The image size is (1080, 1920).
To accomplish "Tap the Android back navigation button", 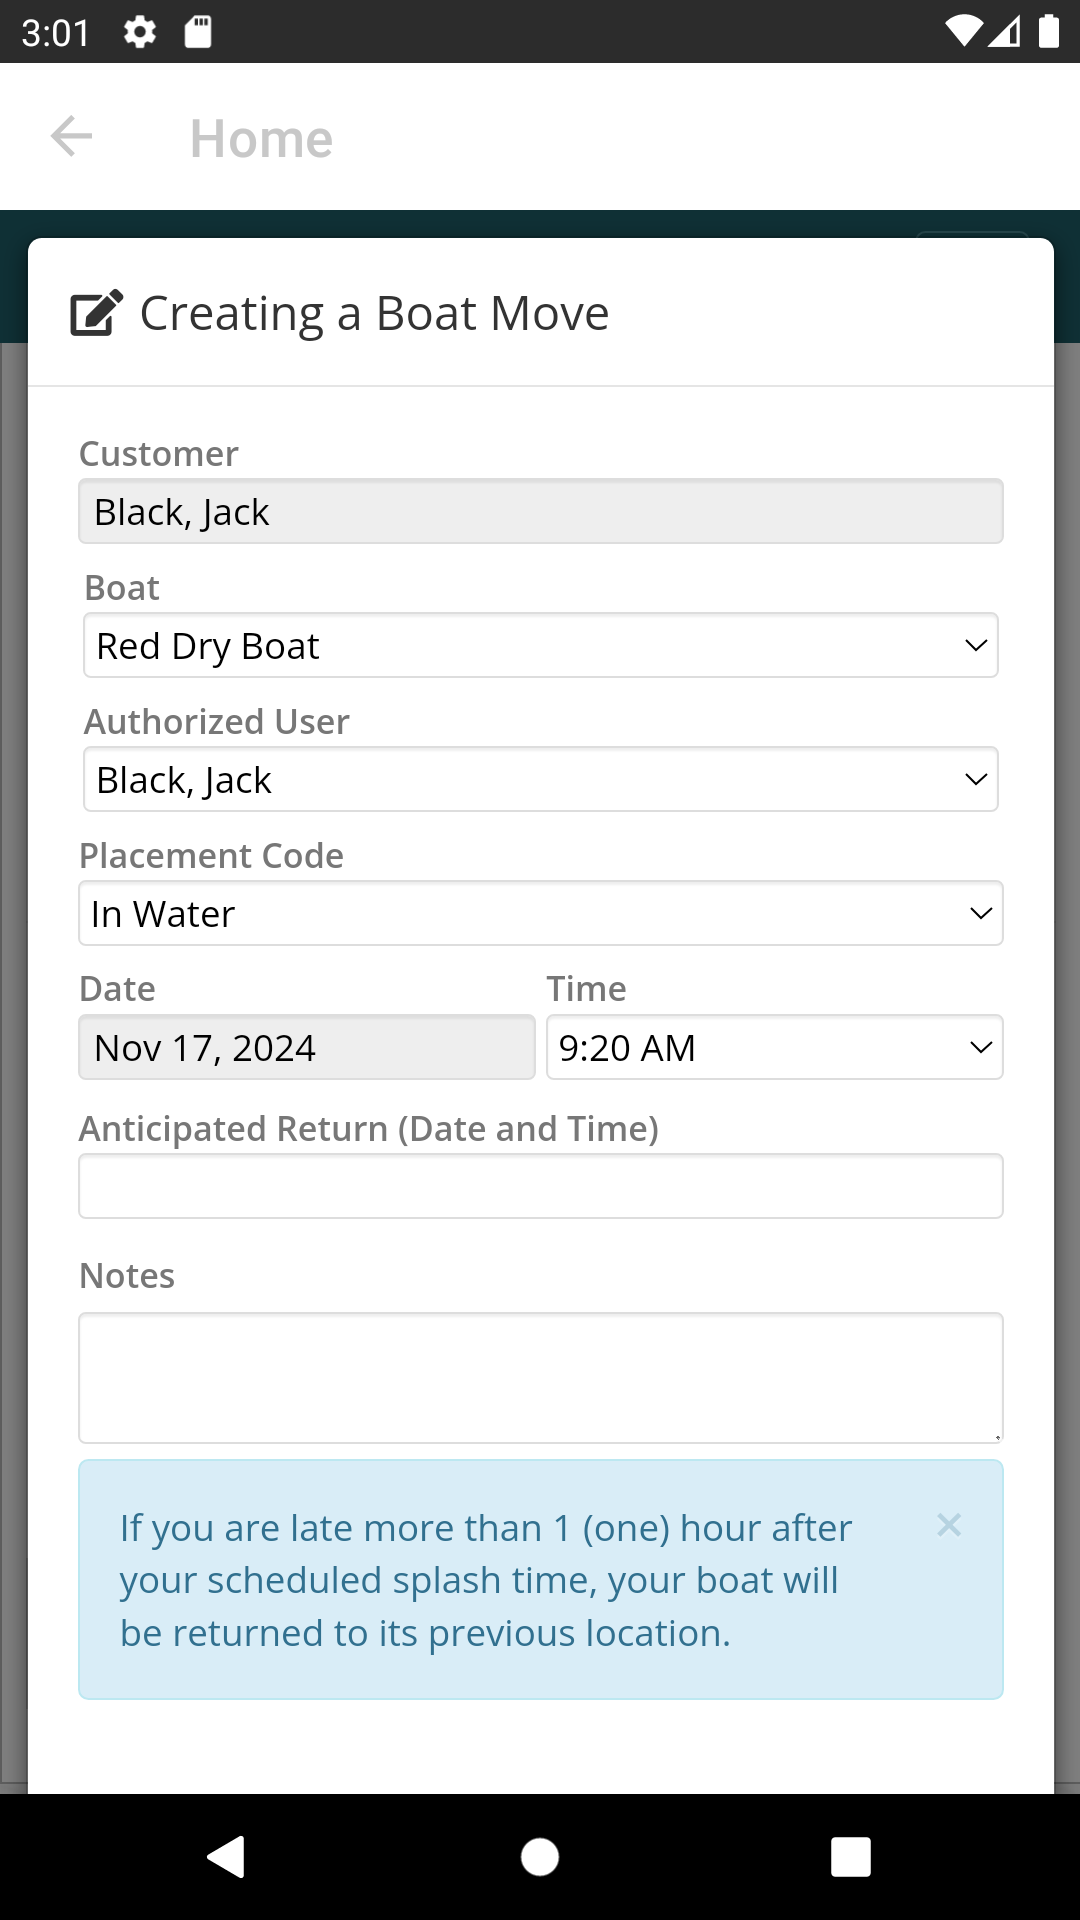I will point(227,1857).
